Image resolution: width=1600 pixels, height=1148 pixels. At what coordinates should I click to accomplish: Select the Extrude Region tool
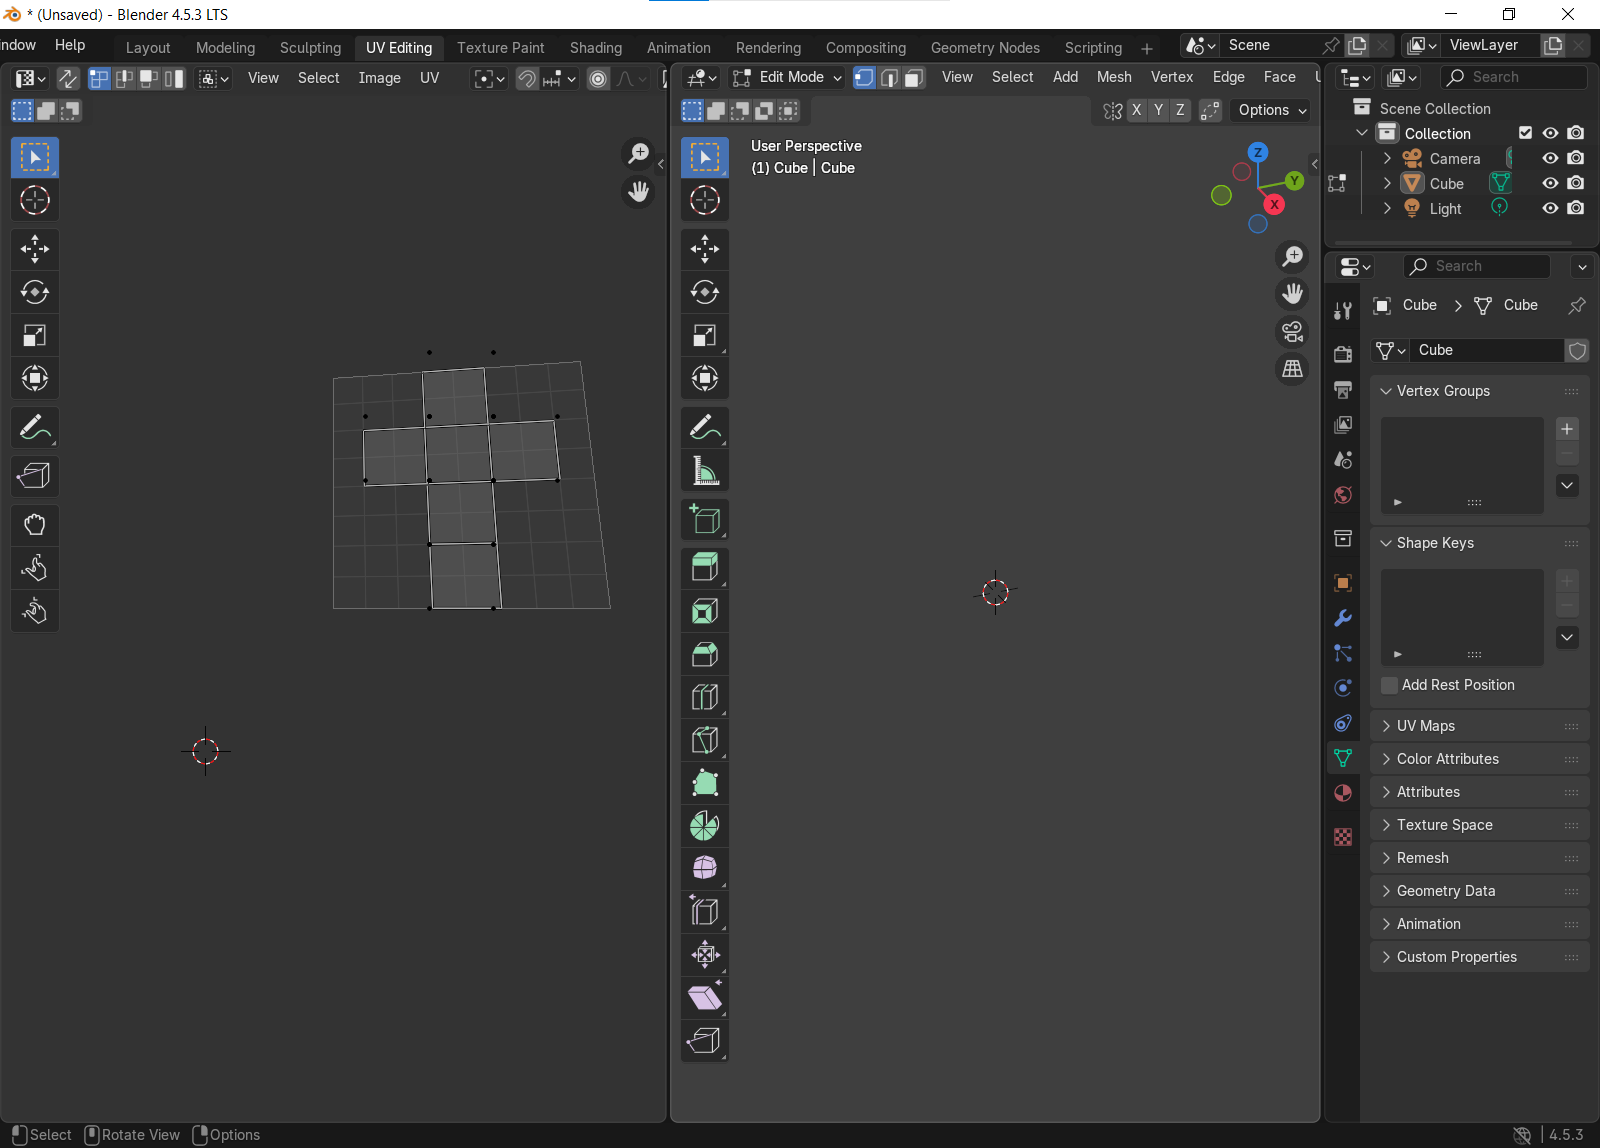705,568
